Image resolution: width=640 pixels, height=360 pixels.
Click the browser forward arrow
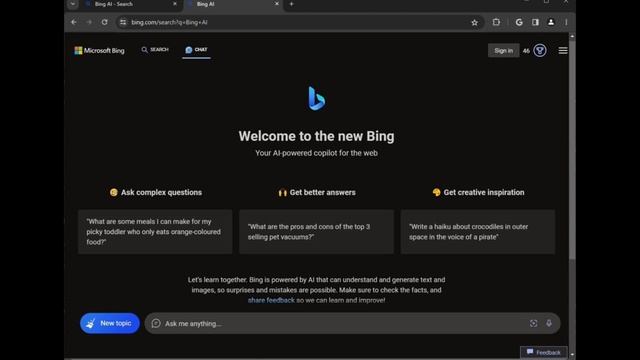tap(89, 22)
